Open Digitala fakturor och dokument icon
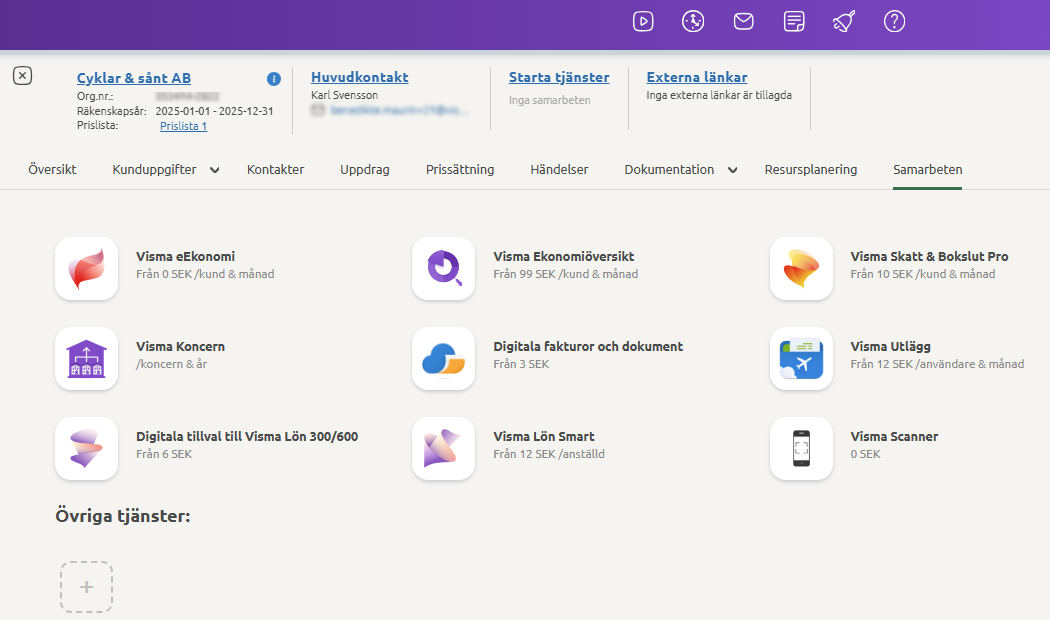Screen dimensions: 1050x620 point(443,358)
